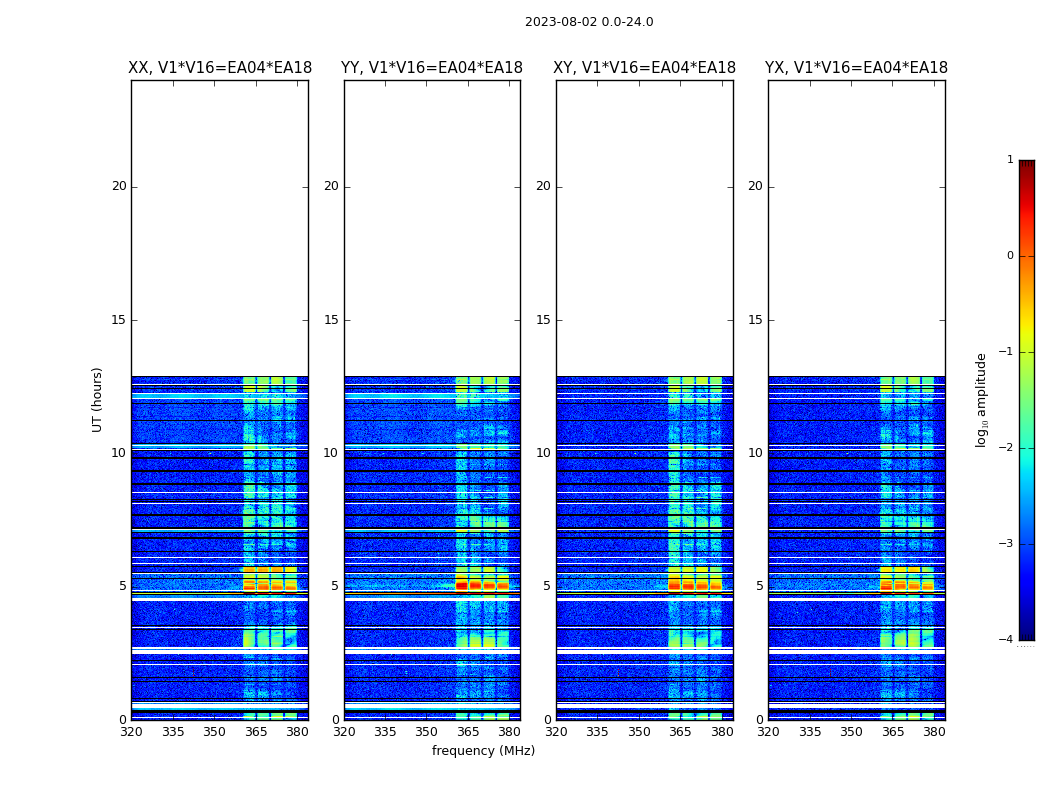This screenshot has height=800, width=1050.
Task: Click the red high-amplitude band in the YY spectrogram
Action: coord(482,585)
